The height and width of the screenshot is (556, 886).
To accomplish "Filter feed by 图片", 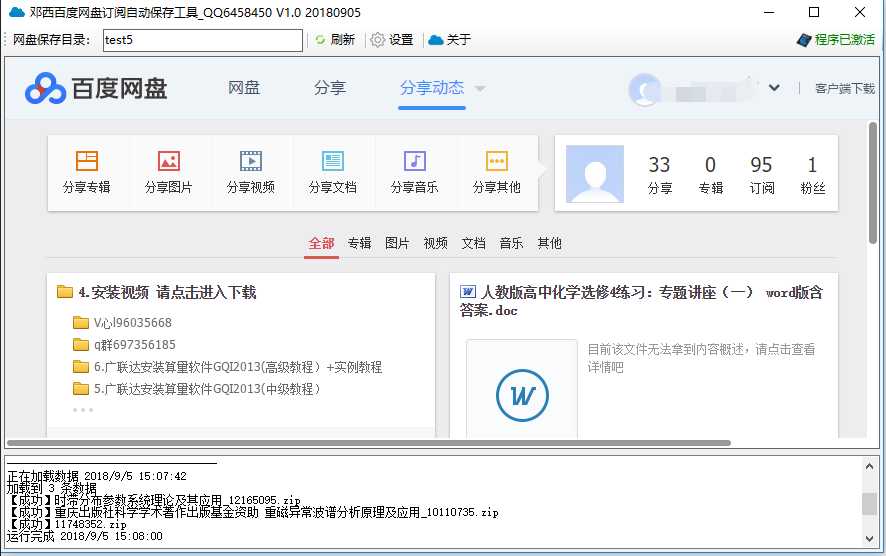I will click(397, 244).
